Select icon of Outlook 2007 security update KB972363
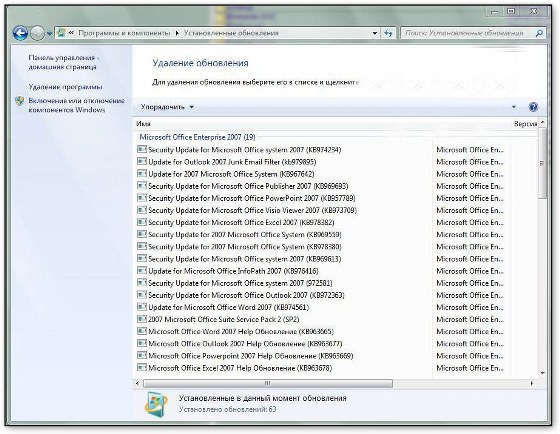 point(142,295)
